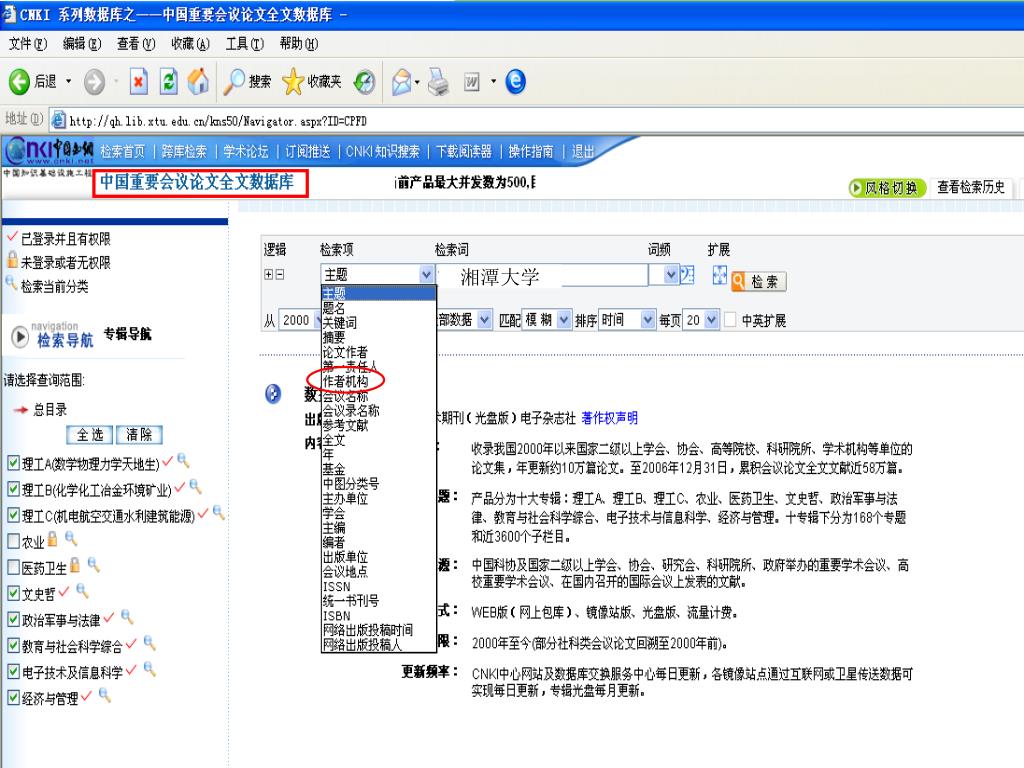Collapse the 检索项 主题 dropdown
The height and width of the screenshot is (768, 1024).
click(x=426, y=274)
